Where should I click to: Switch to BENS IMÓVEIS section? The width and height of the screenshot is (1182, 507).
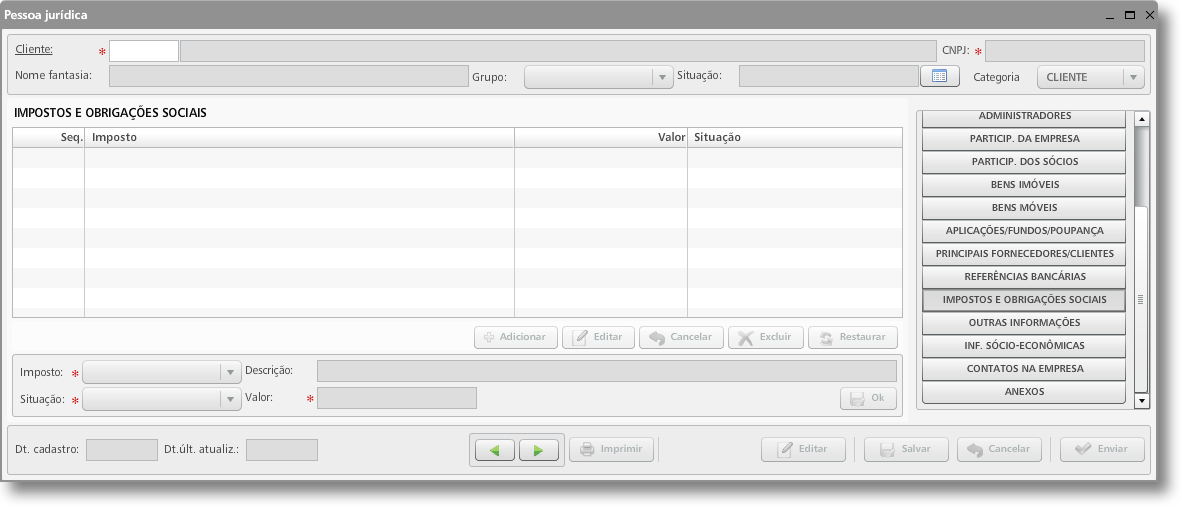1024,185
